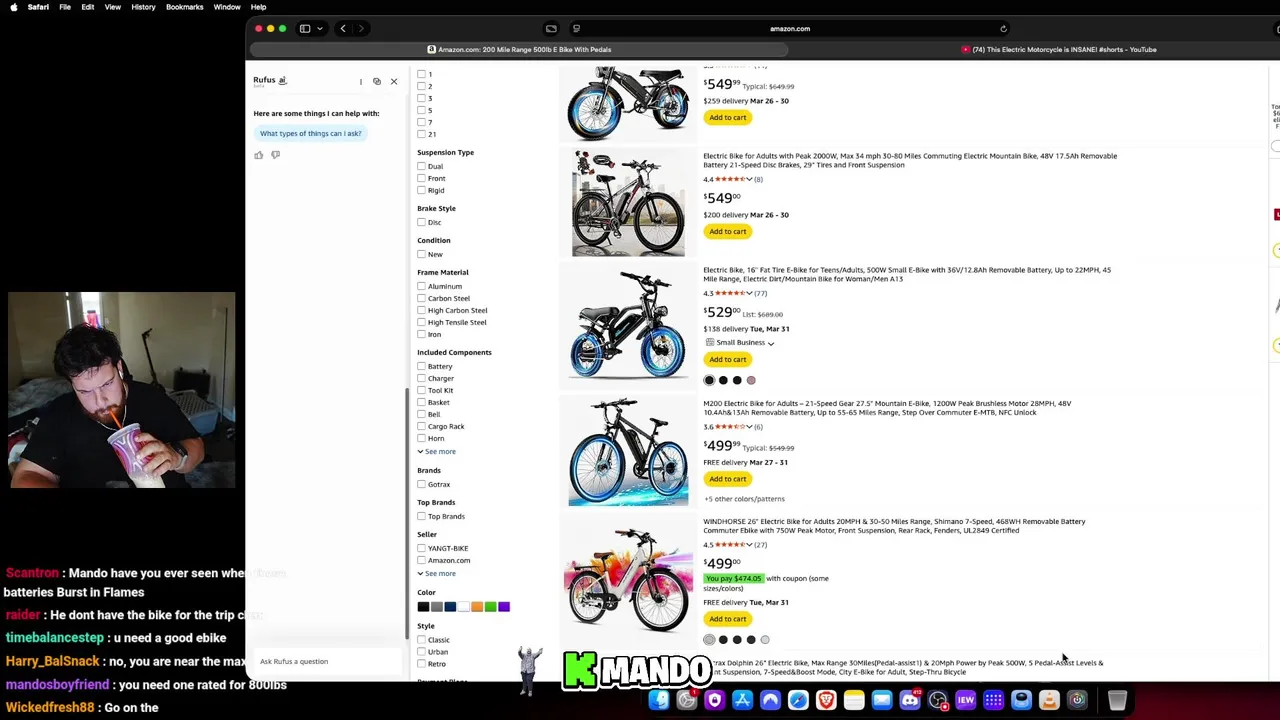Enable the Disc brake style filter

click(x=421, y=222)
